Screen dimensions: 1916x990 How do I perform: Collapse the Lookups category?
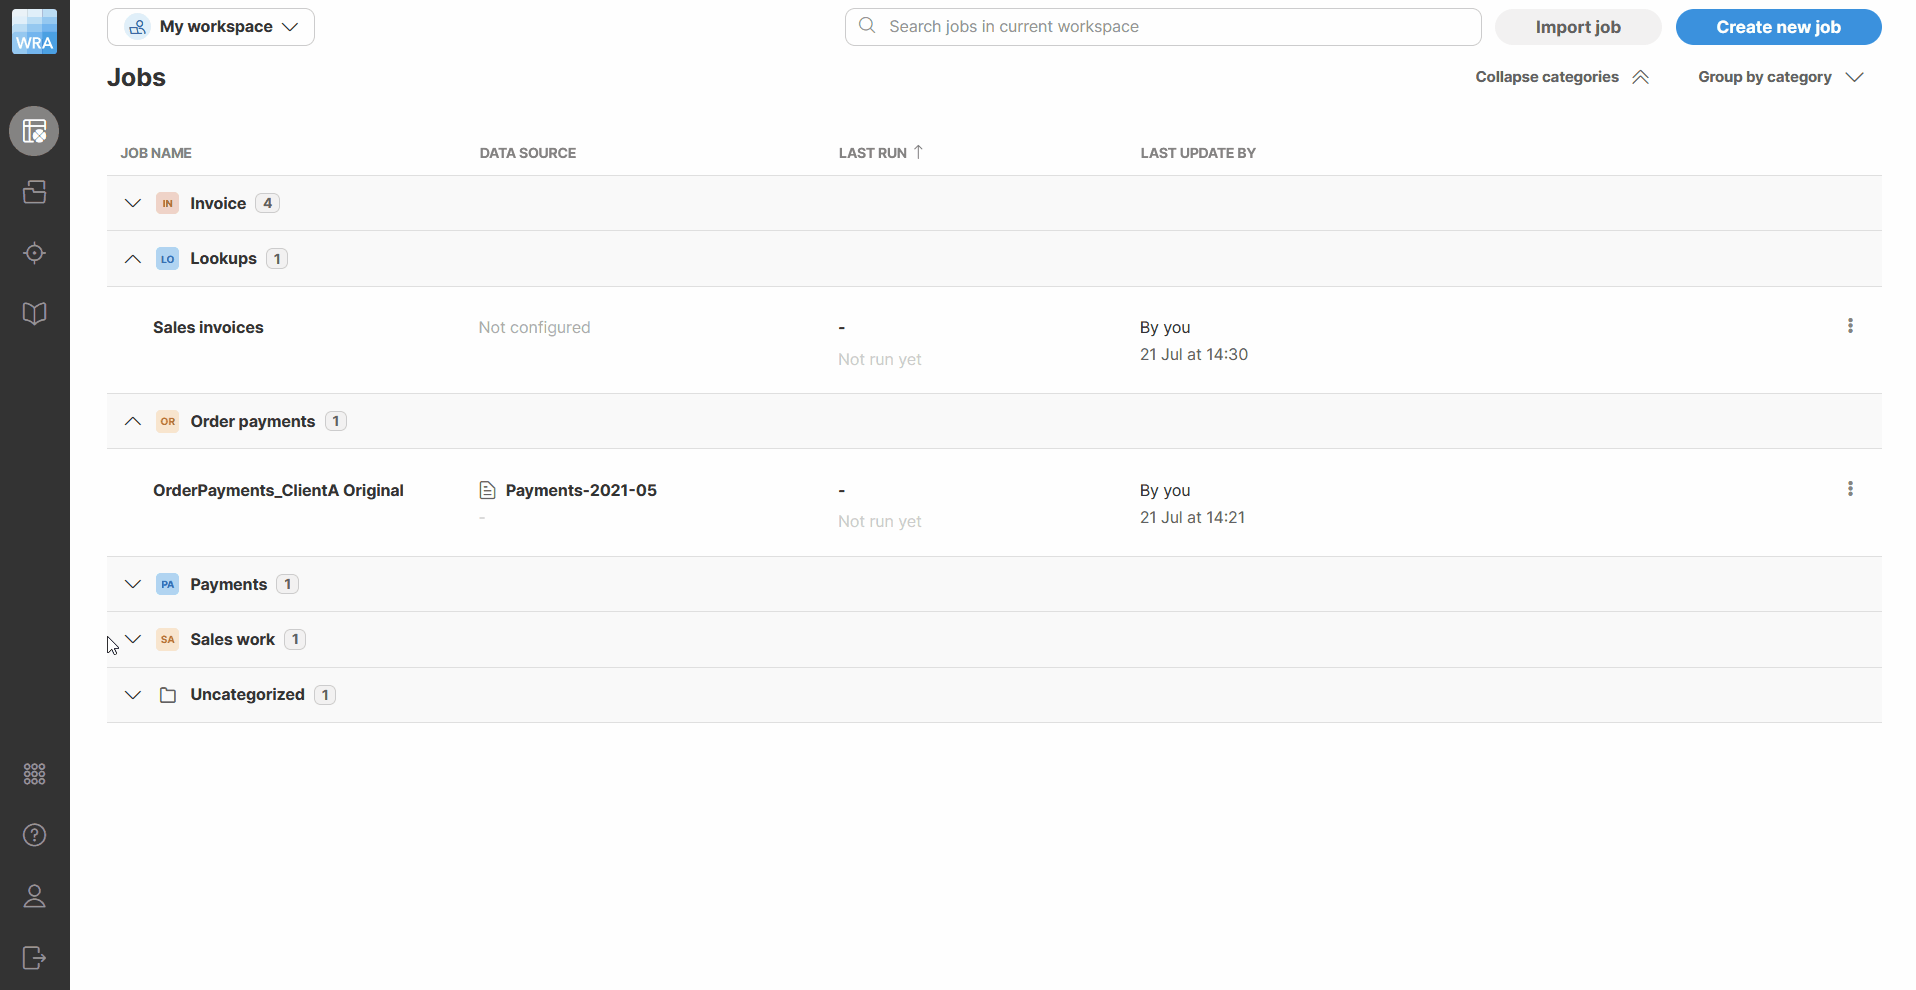coord(132,259)
